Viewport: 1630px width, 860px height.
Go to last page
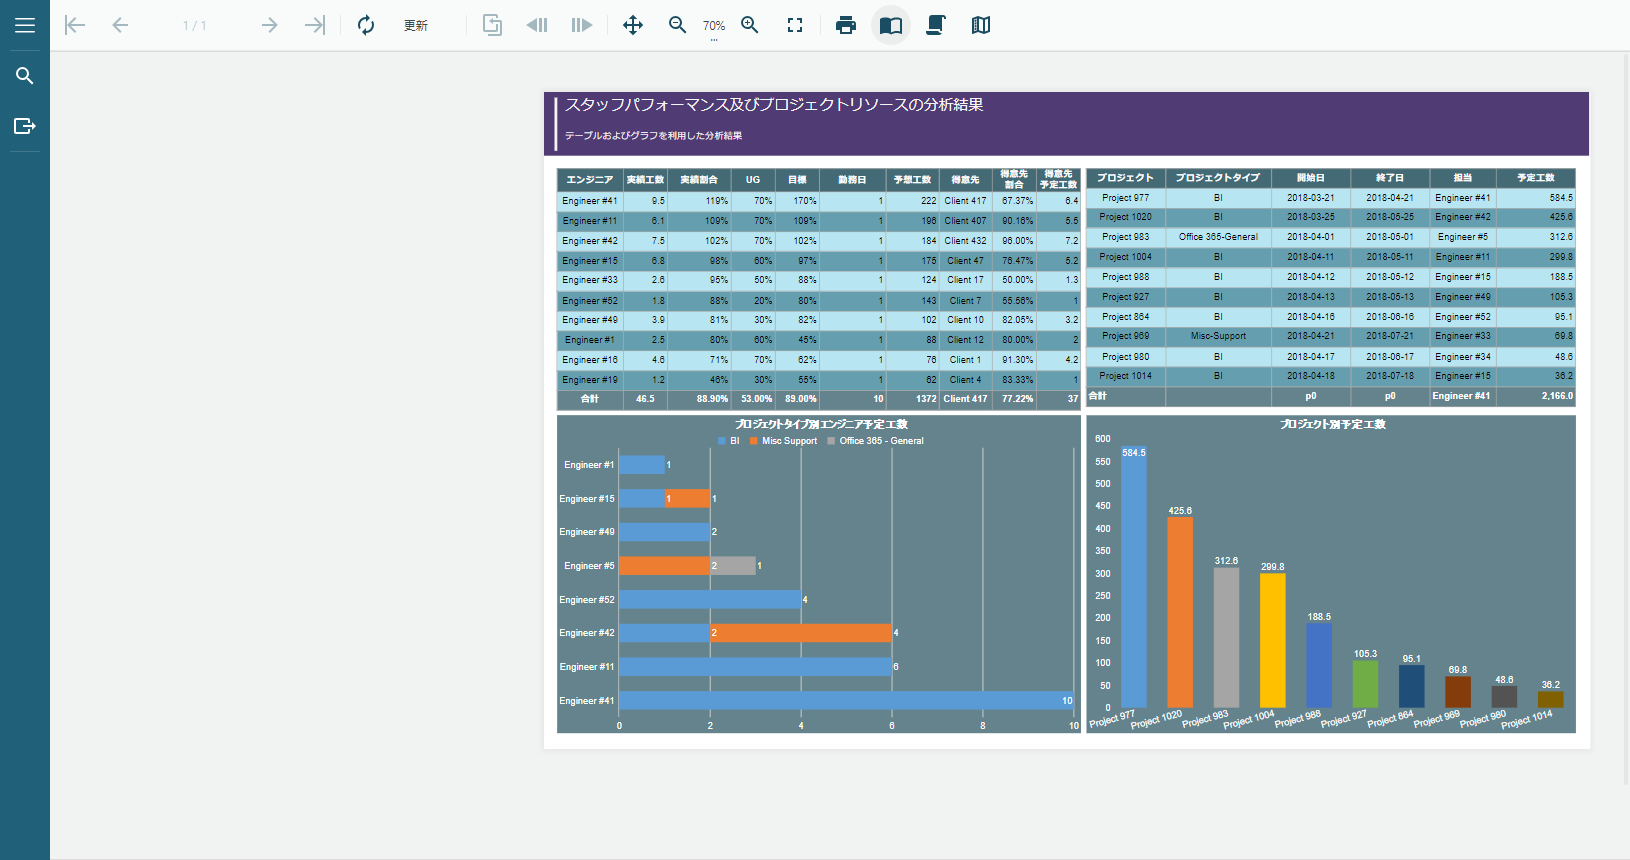(x=315, y=25)
